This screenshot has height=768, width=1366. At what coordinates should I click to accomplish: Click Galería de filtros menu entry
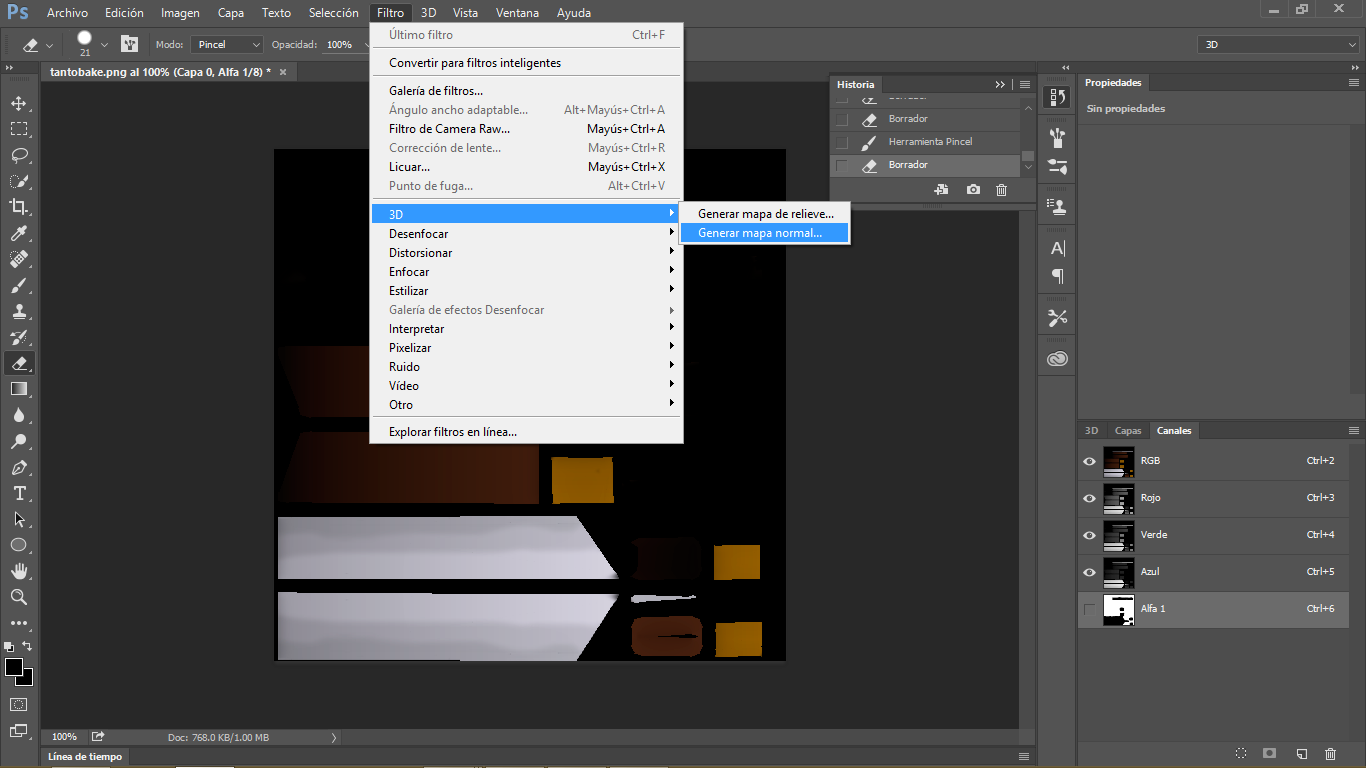(436, 91)
